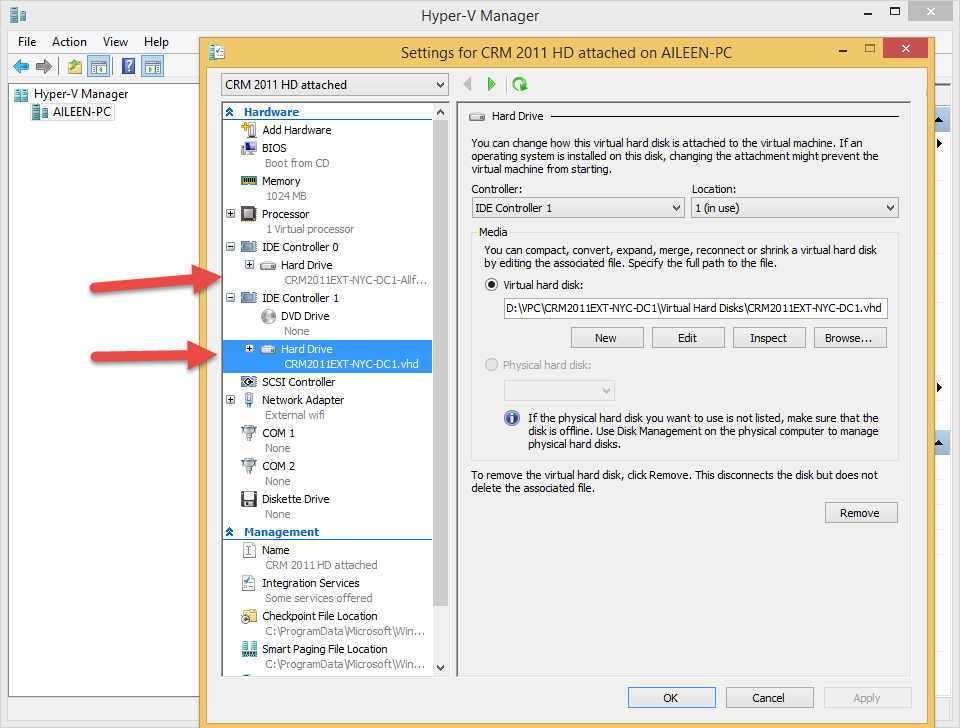The height and width of the screenshot is (728, 960).
Task: Expand the Network Adapter node
Action: (x=230, y=400)
